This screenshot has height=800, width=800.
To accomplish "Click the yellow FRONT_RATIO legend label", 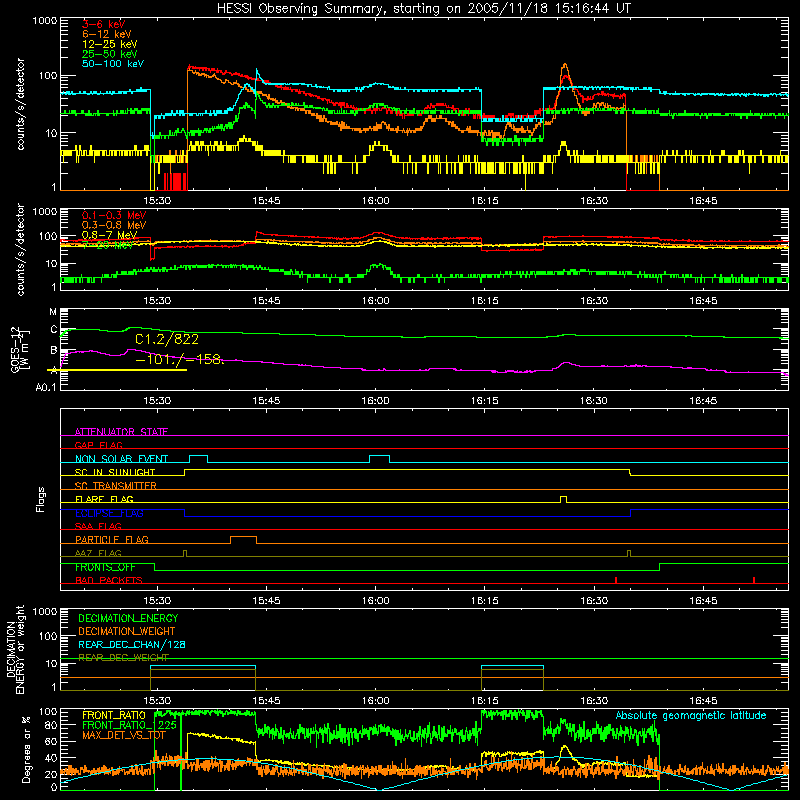I will coord(114,715).
